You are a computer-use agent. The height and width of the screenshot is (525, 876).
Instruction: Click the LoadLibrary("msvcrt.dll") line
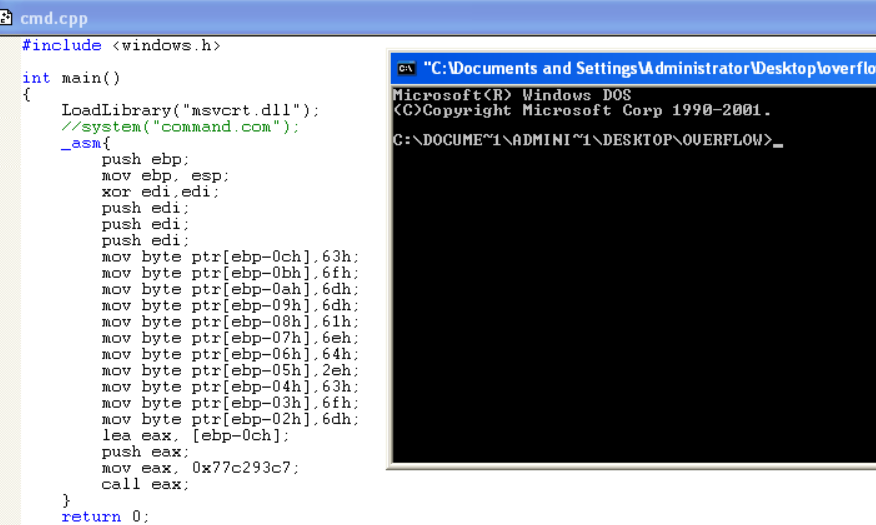click(x=190, y=110)
